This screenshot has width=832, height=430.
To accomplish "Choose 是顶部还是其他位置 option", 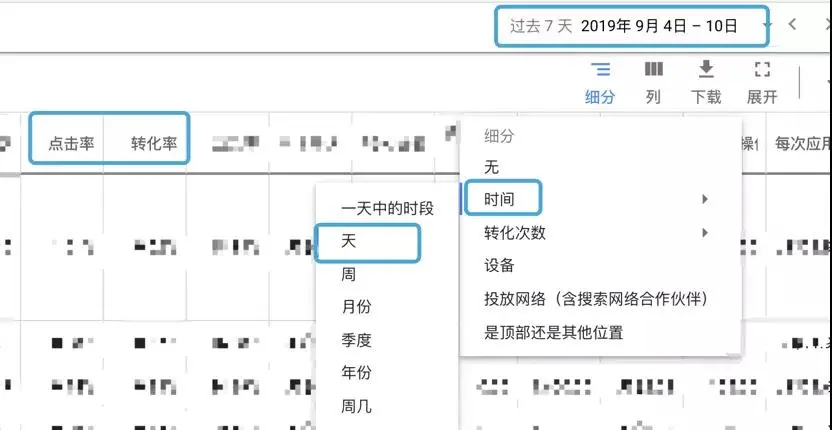I will point(553,332).
